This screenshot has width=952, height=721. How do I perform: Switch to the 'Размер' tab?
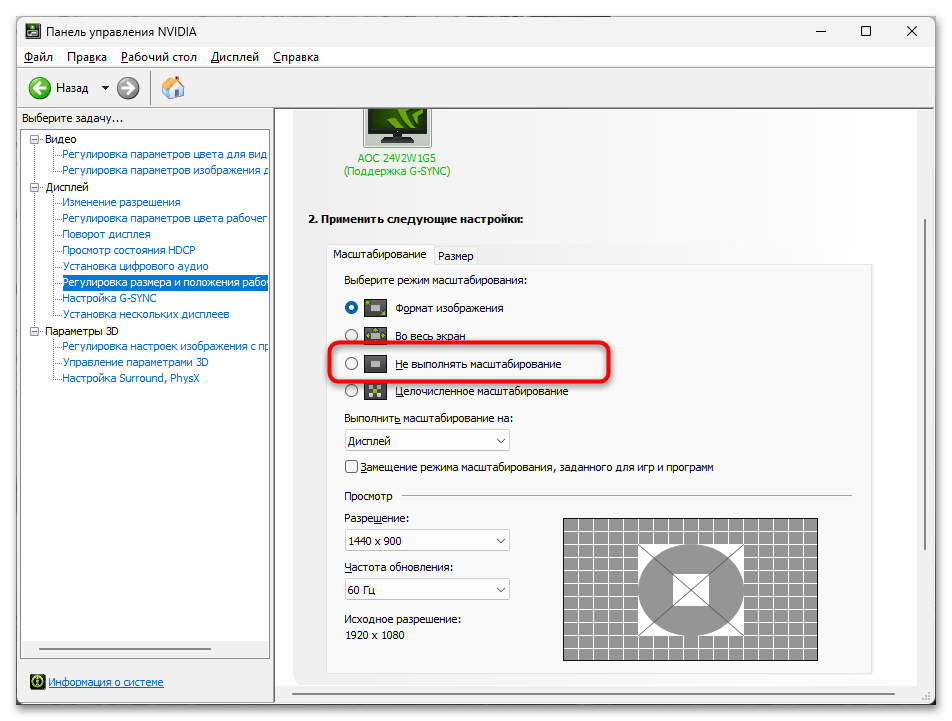(x=455, y=256)
